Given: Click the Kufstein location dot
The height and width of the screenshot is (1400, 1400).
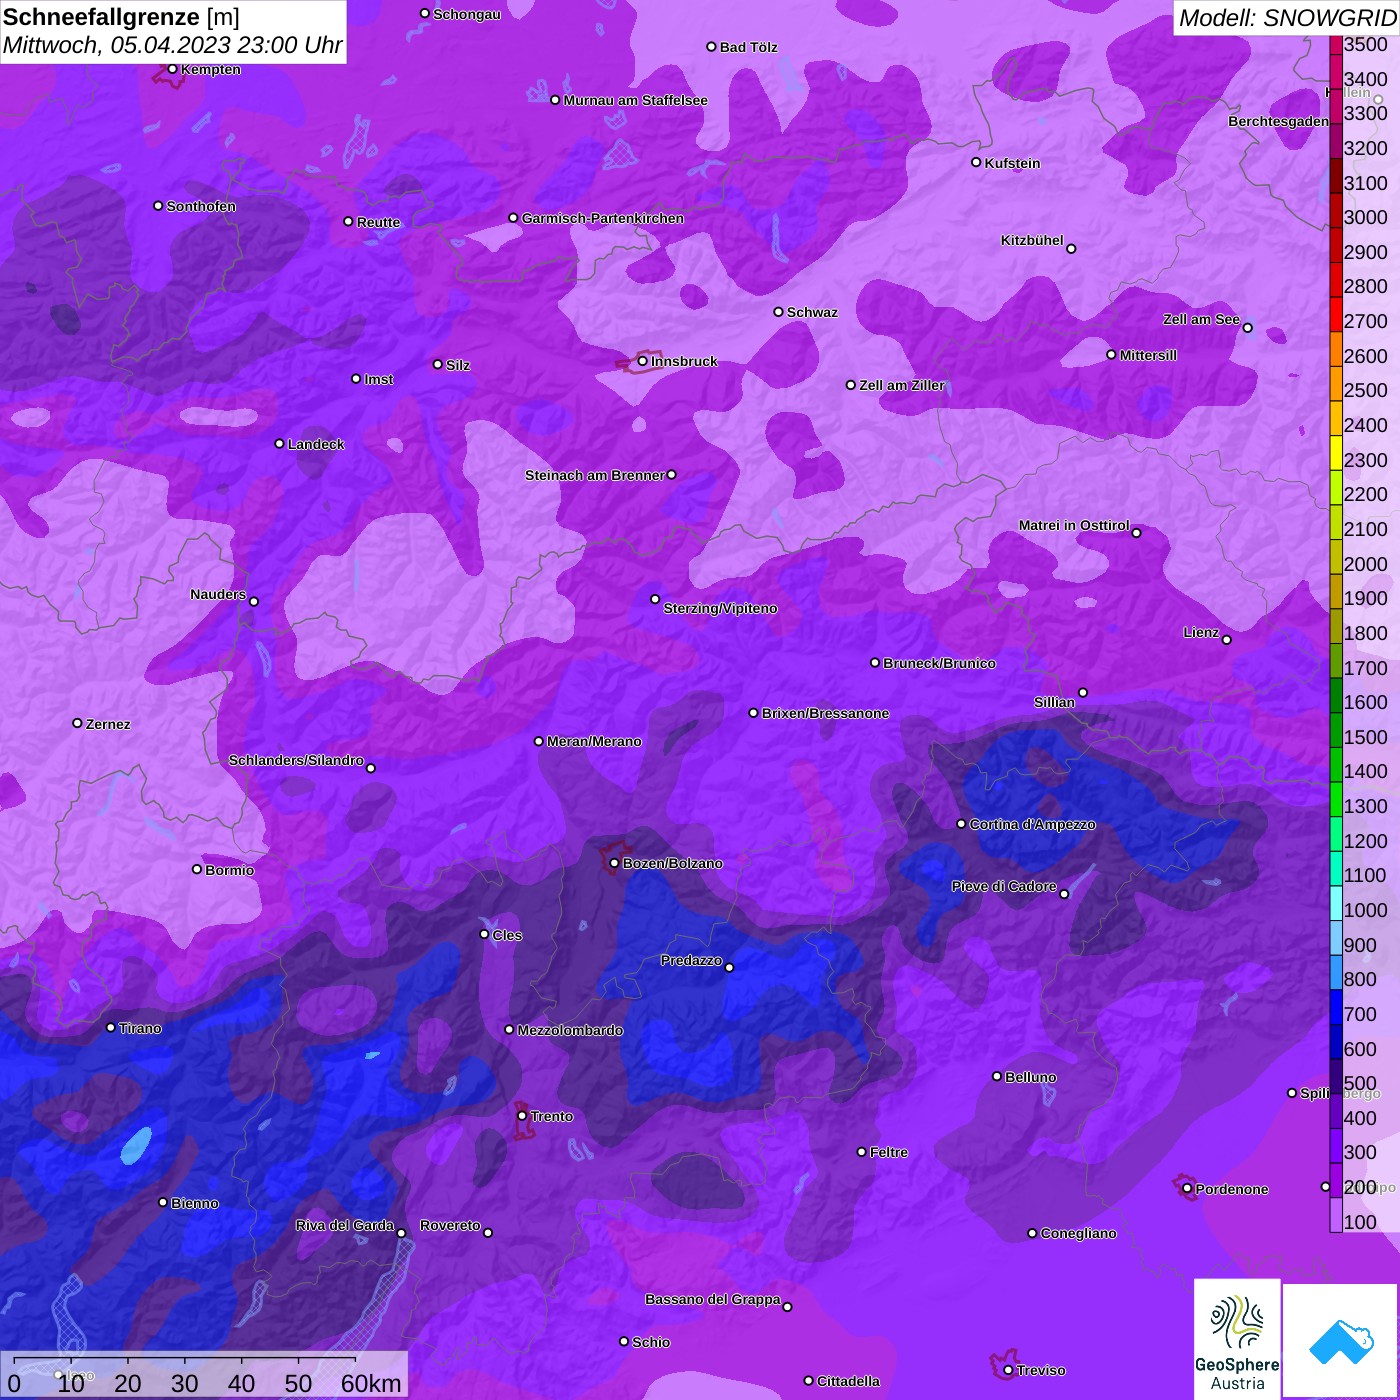Looking at the screenshot, I should 976,162.
